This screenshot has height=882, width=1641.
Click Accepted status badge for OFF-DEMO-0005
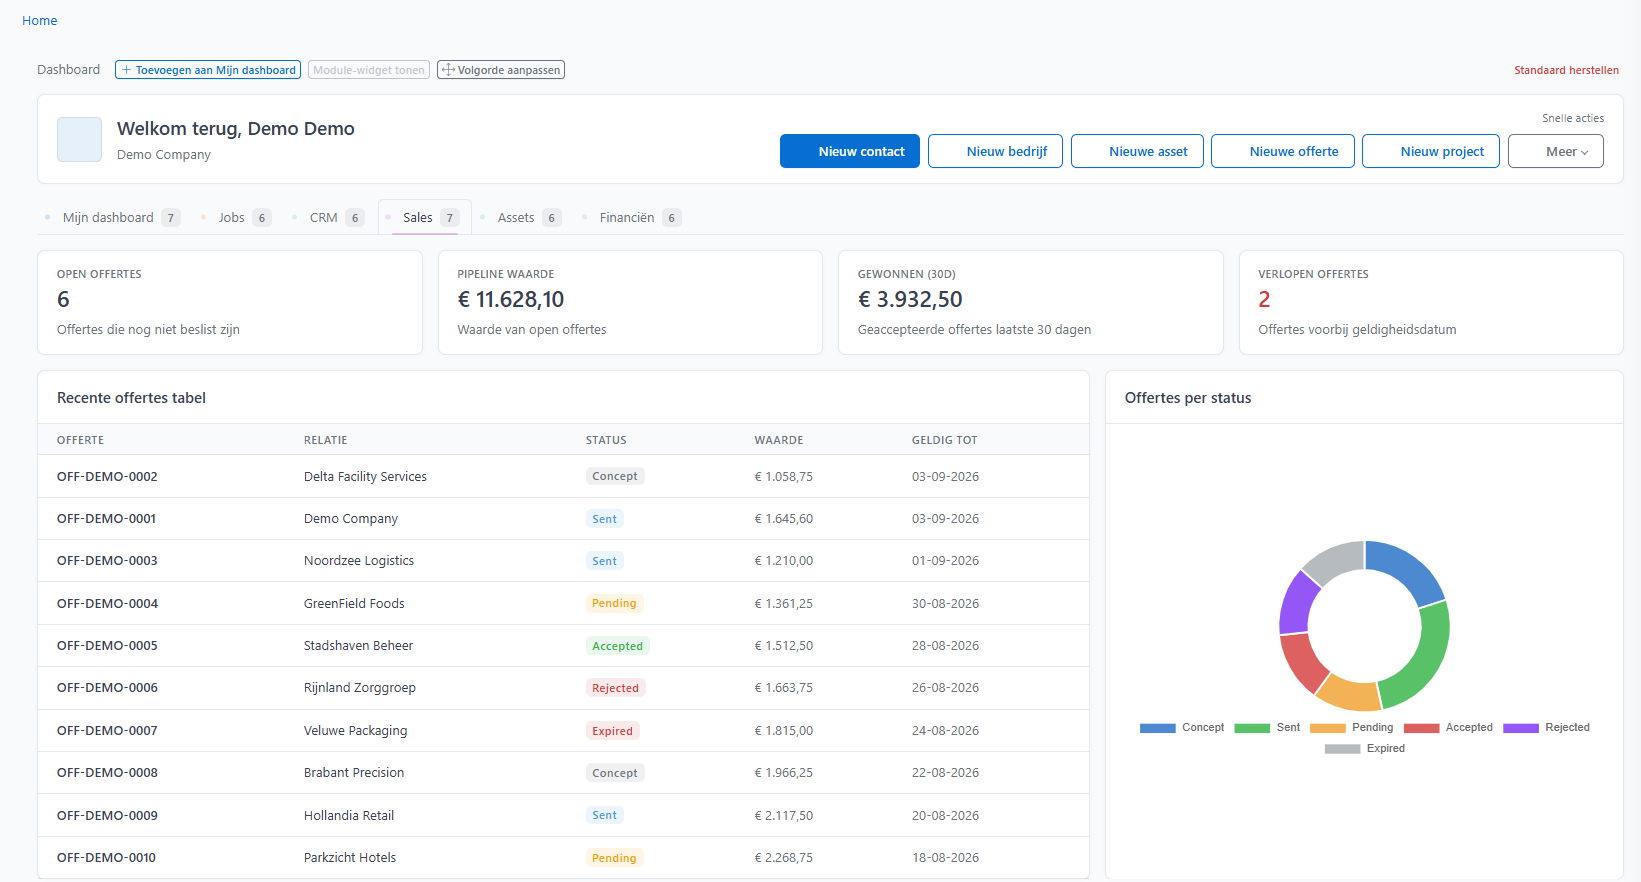point(617,646)
